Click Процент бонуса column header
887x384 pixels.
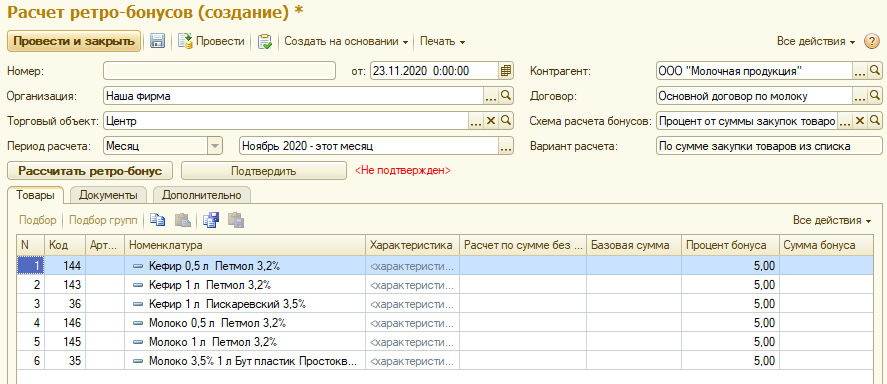(730, 245)
